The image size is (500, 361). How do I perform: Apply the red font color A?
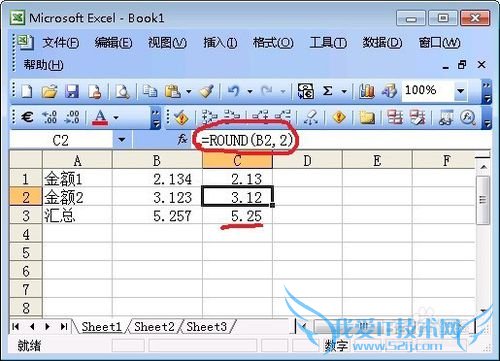click(100, 117)
